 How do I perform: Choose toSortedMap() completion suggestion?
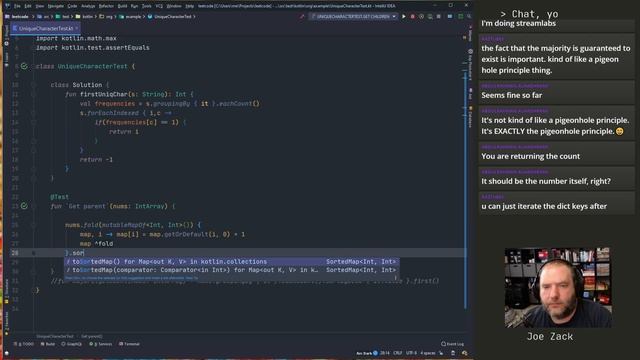coord(231,262)
